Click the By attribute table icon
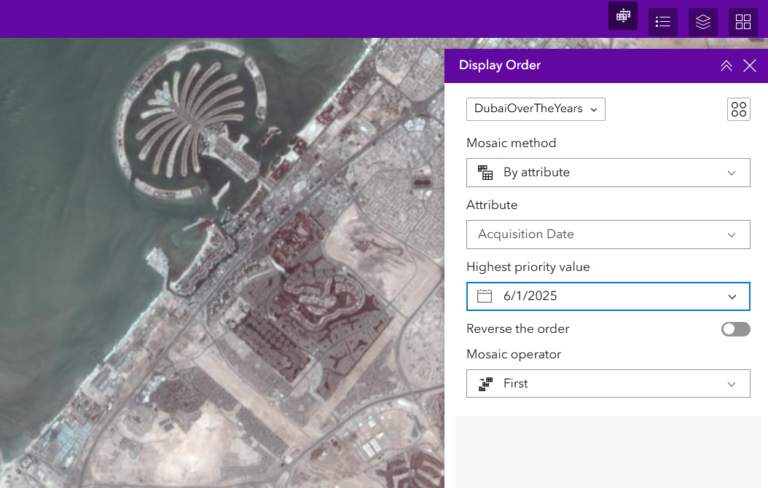This screenshot has height=488, width=768. [485, 172]
